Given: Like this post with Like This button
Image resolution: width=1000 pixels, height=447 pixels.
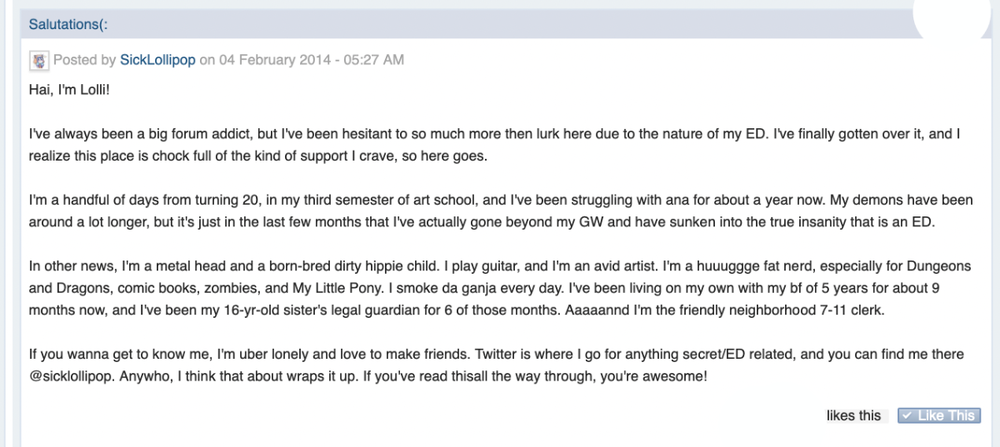Looking at the screenshot, I should click(x=939, y=416).
